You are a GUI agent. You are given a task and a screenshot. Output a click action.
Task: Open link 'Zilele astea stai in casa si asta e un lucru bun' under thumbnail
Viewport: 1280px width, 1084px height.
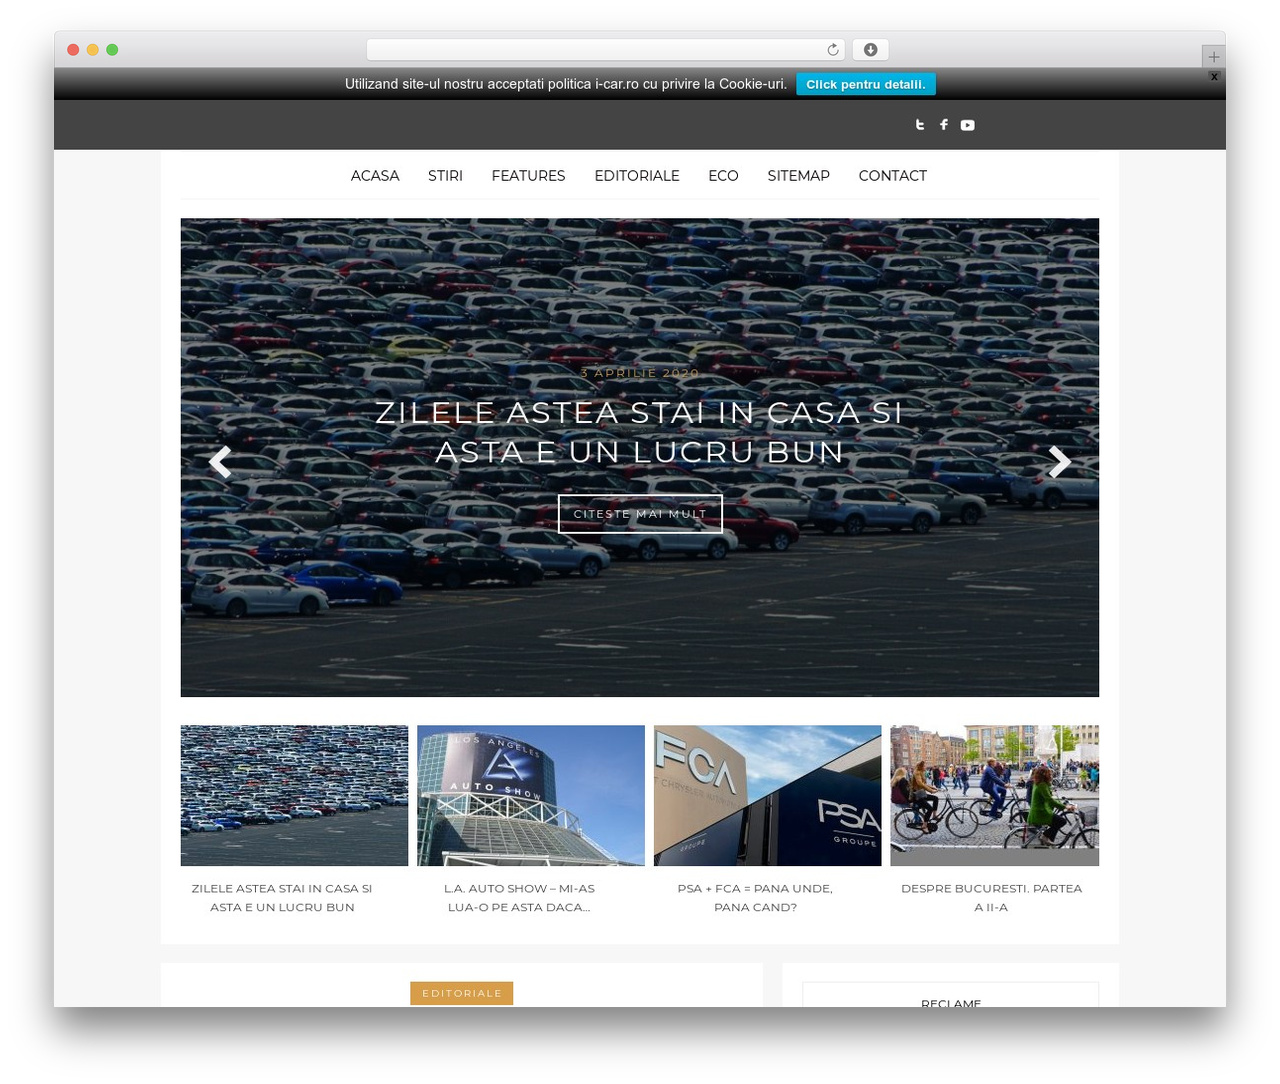282,898
